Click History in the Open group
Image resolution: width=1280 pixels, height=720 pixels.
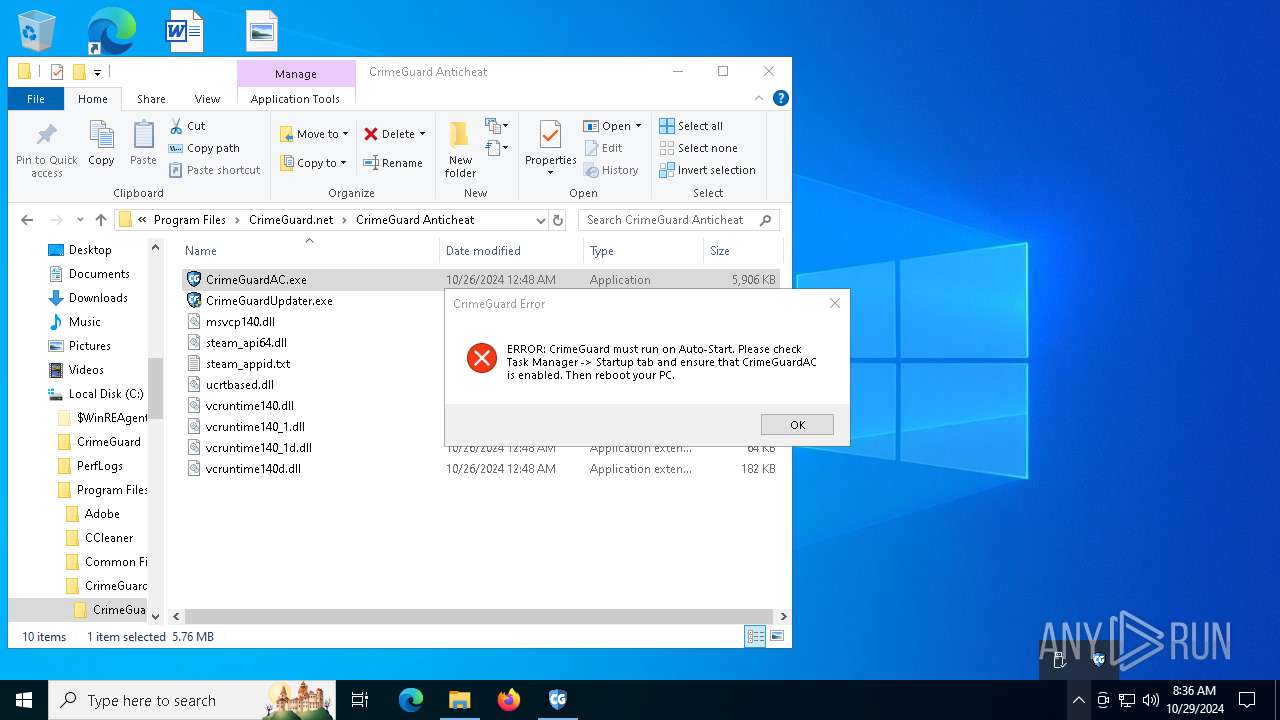tap(611, 170)
